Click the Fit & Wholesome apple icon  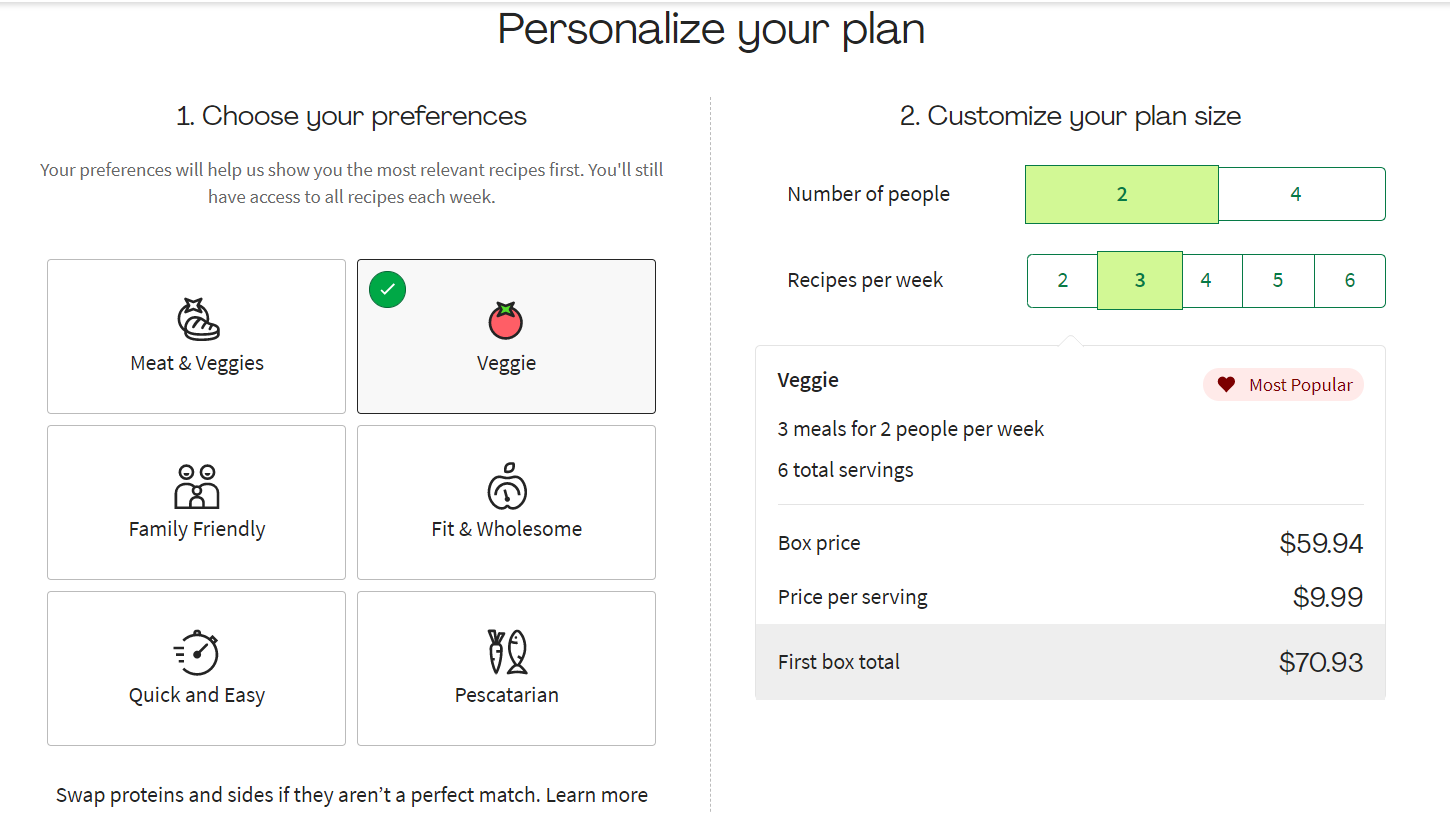click(x=506, y=486)
